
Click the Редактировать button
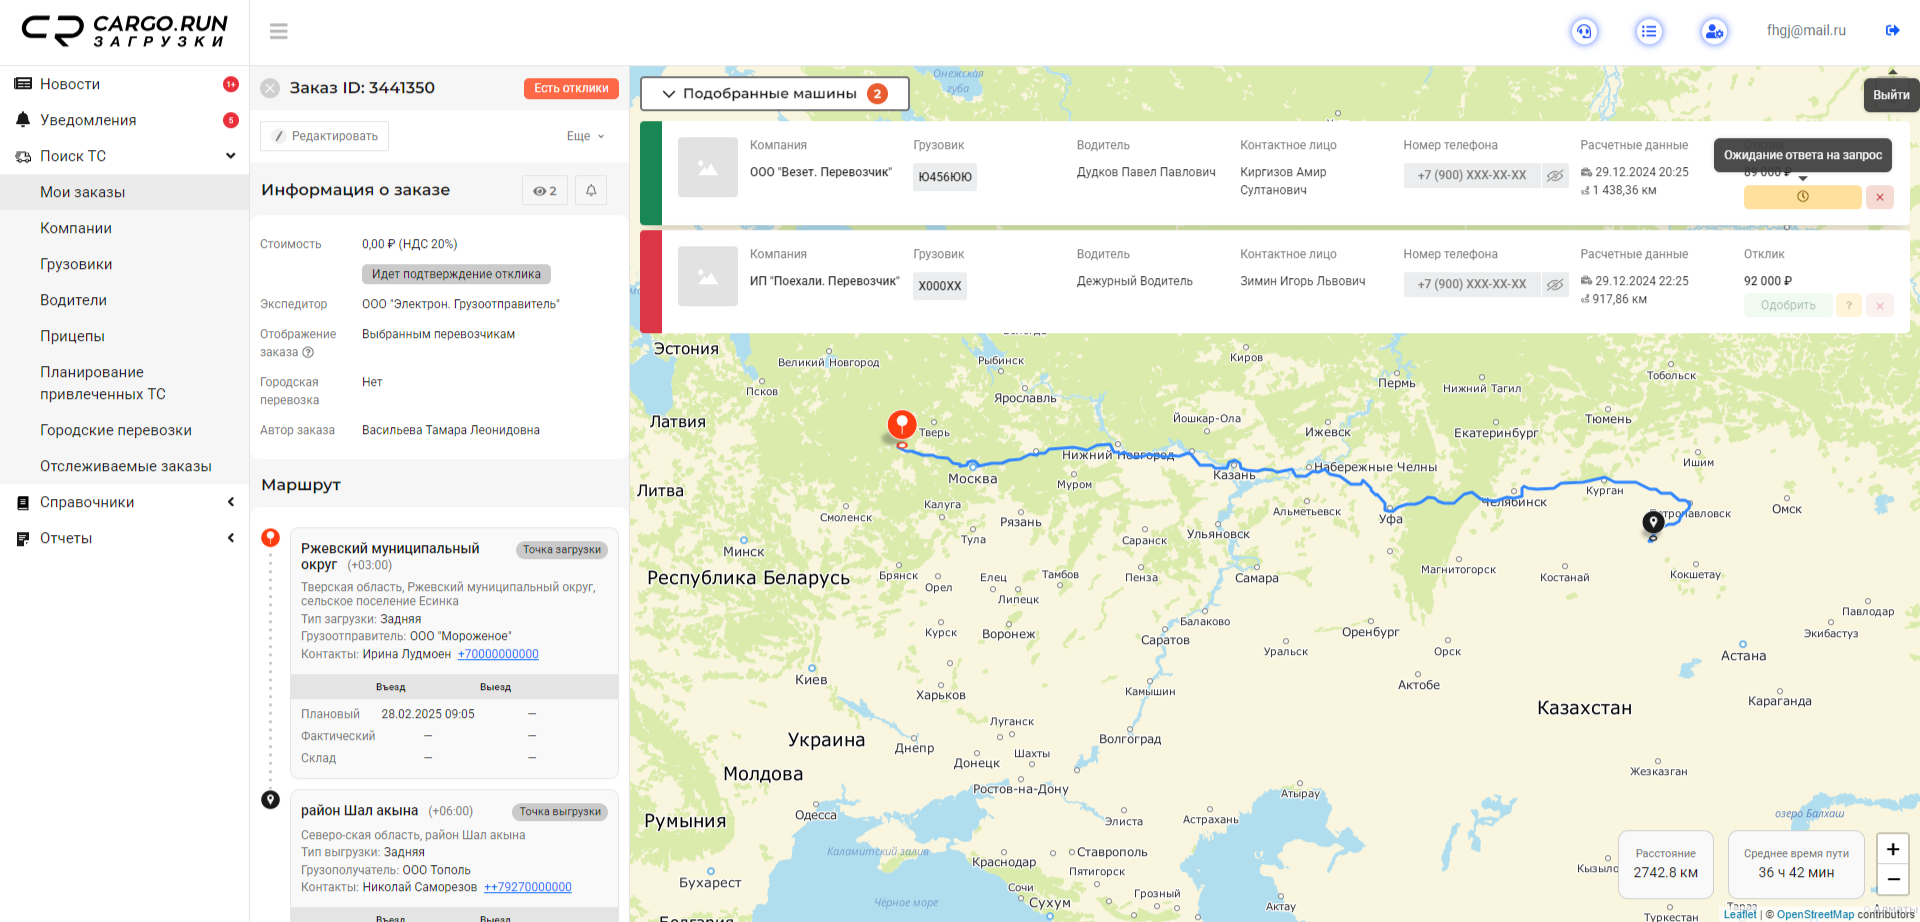pos(325,136)
